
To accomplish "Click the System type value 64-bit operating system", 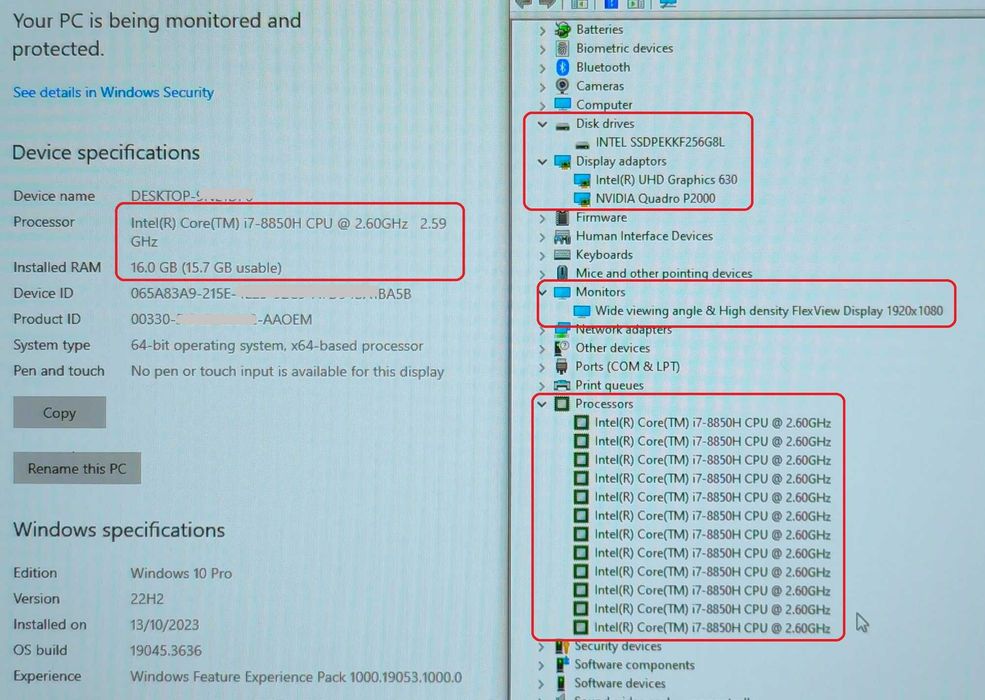I will [277, 346].
